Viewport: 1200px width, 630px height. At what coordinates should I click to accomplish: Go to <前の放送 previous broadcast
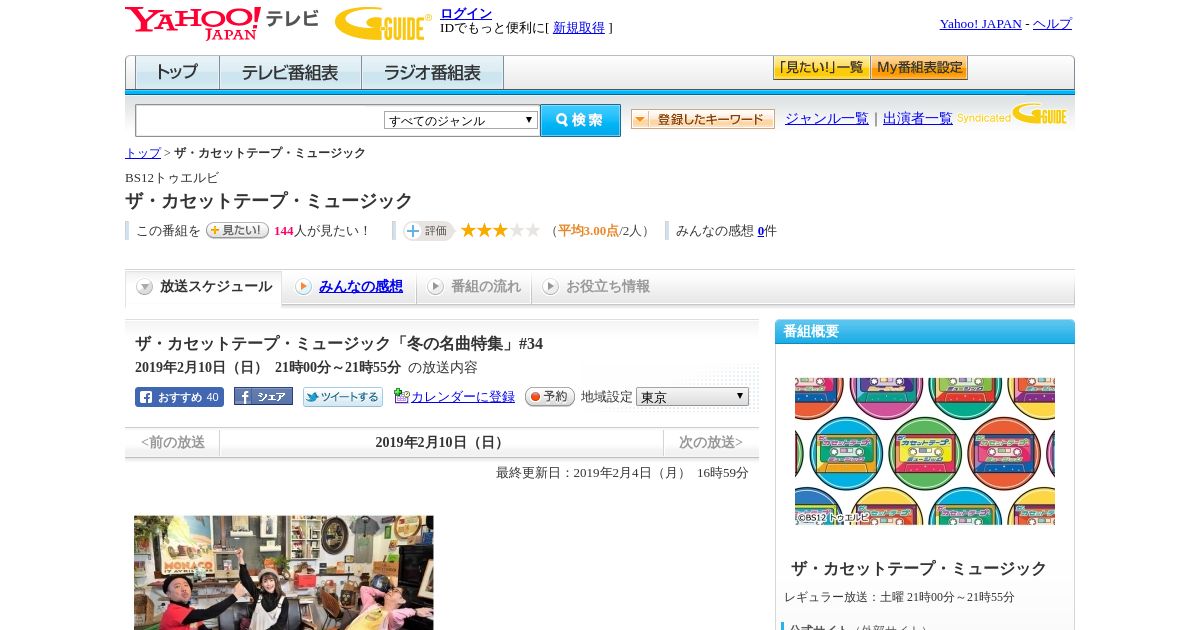173,442
